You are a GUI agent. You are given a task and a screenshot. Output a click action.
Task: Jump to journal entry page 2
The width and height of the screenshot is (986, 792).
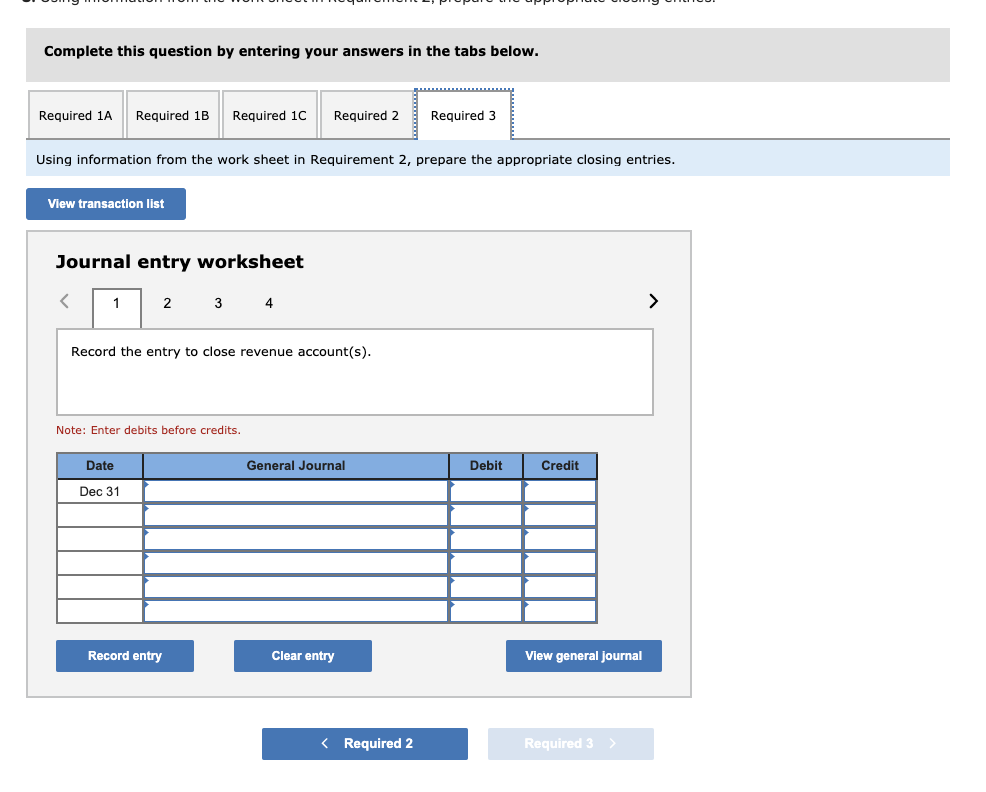[x=167, y=302]
